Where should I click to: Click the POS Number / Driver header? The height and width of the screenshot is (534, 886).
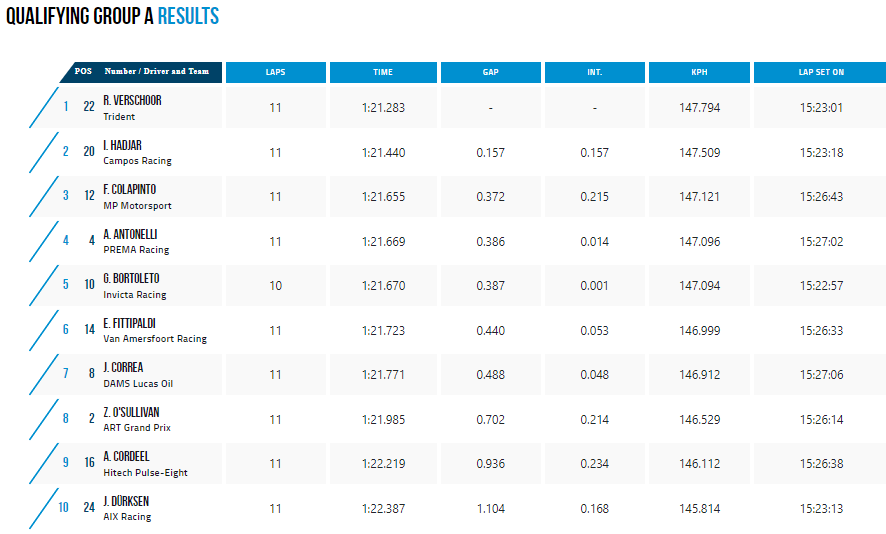coord(141,72)
